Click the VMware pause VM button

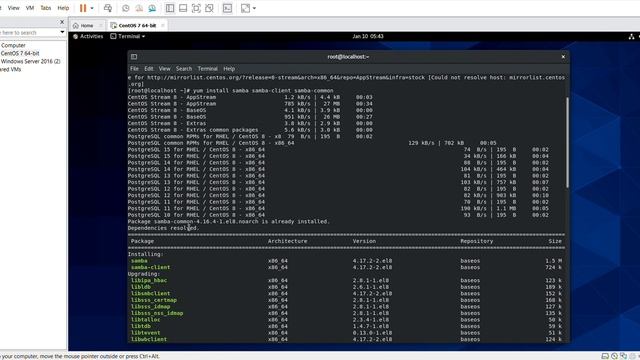tap(83, 8)
